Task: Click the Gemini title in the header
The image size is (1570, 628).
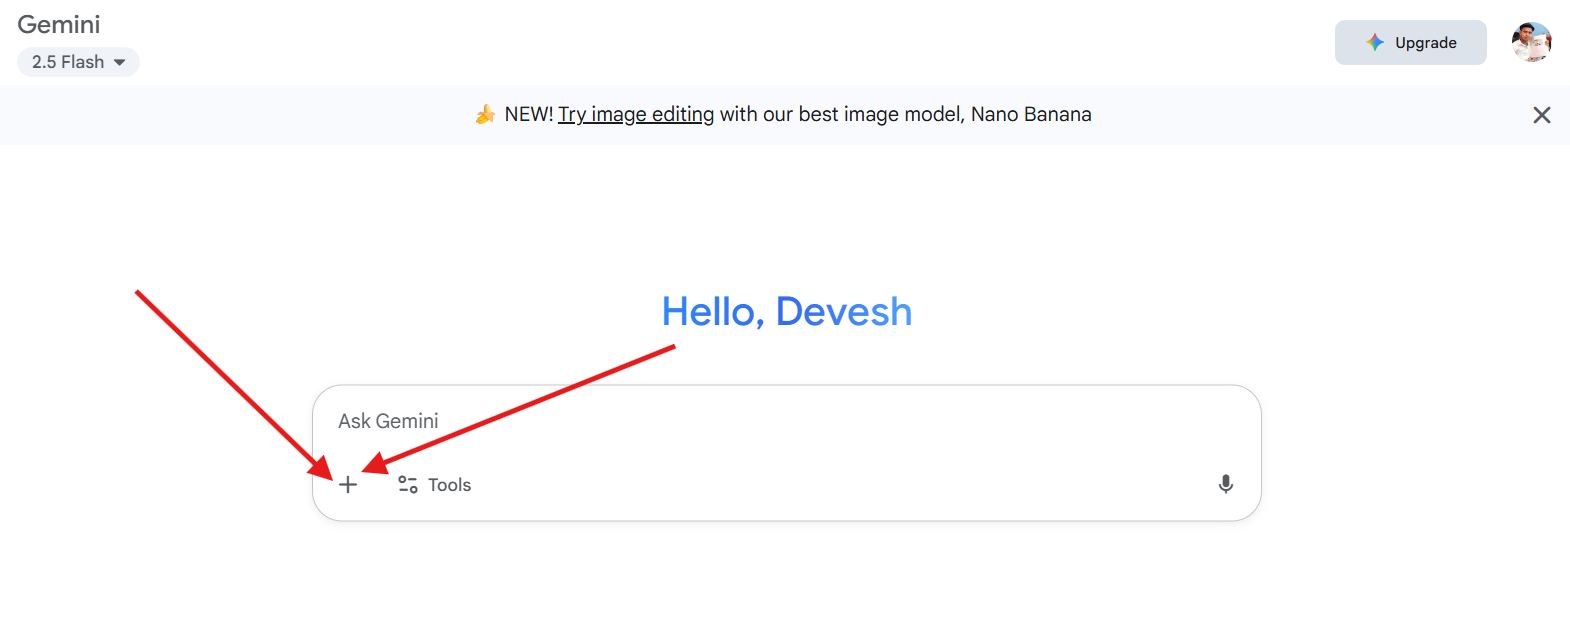Action: (59, 24)
